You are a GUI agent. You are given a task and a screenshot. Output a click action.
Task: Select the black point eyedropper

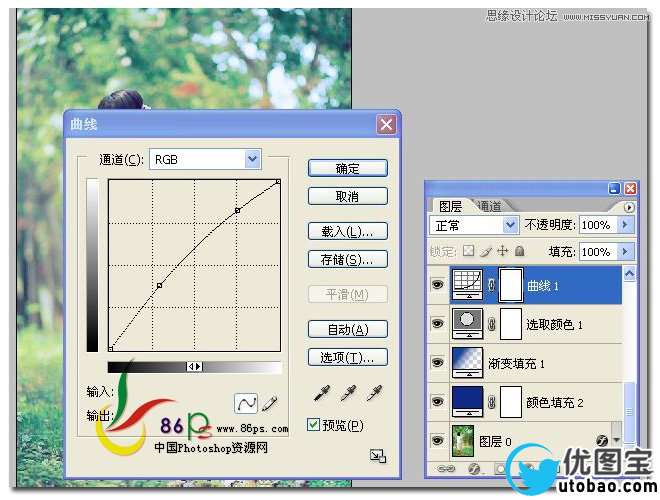click(x=322, y=394)
